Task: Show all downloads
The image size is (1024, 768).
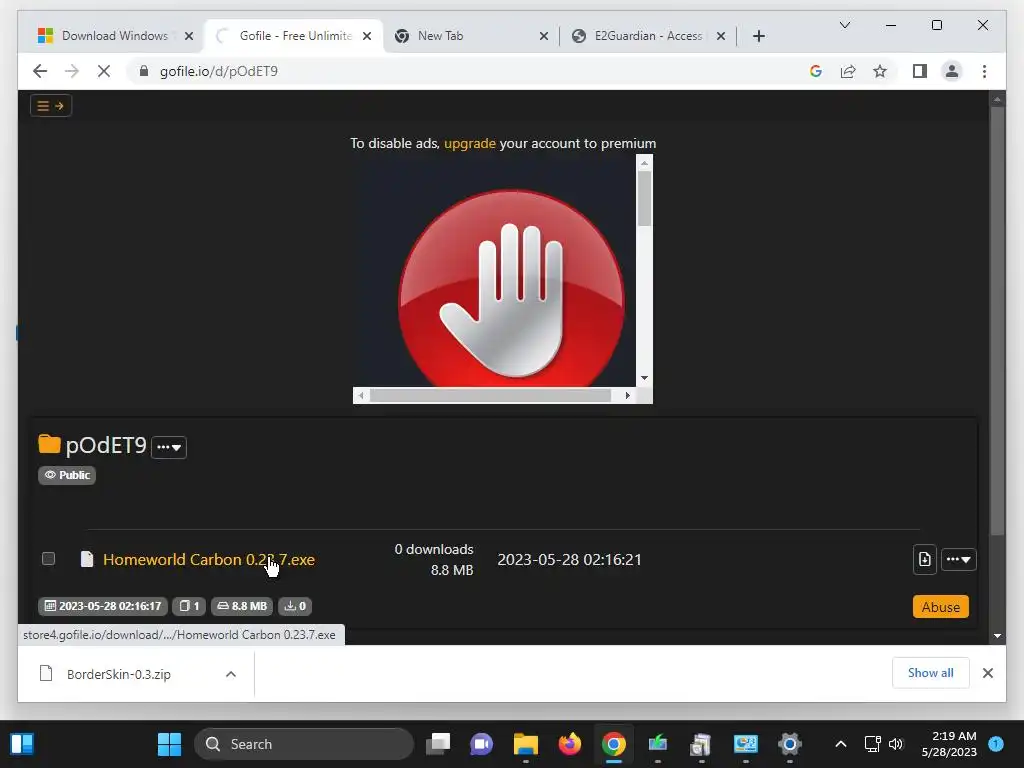Action: tap(931, 673)
